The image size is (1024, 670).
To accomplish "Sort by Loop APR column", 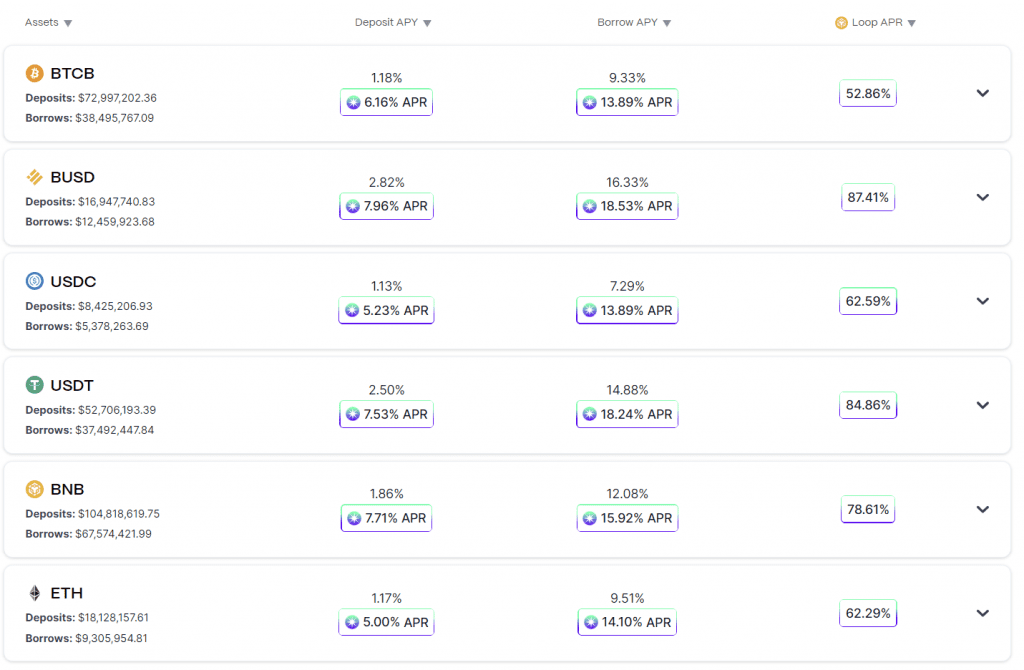I will 876,23.
